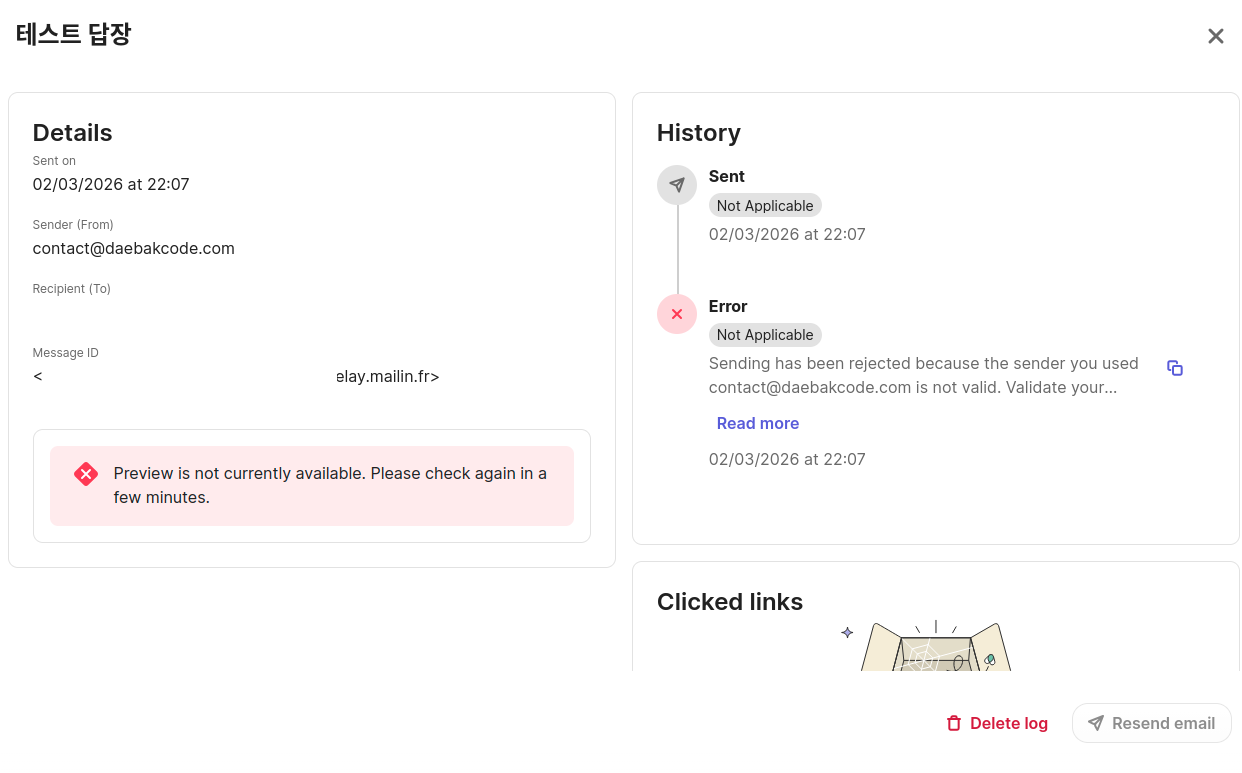Click the Not Applicable badge under Sent
1242x773 pixels.
click(765, 206)
